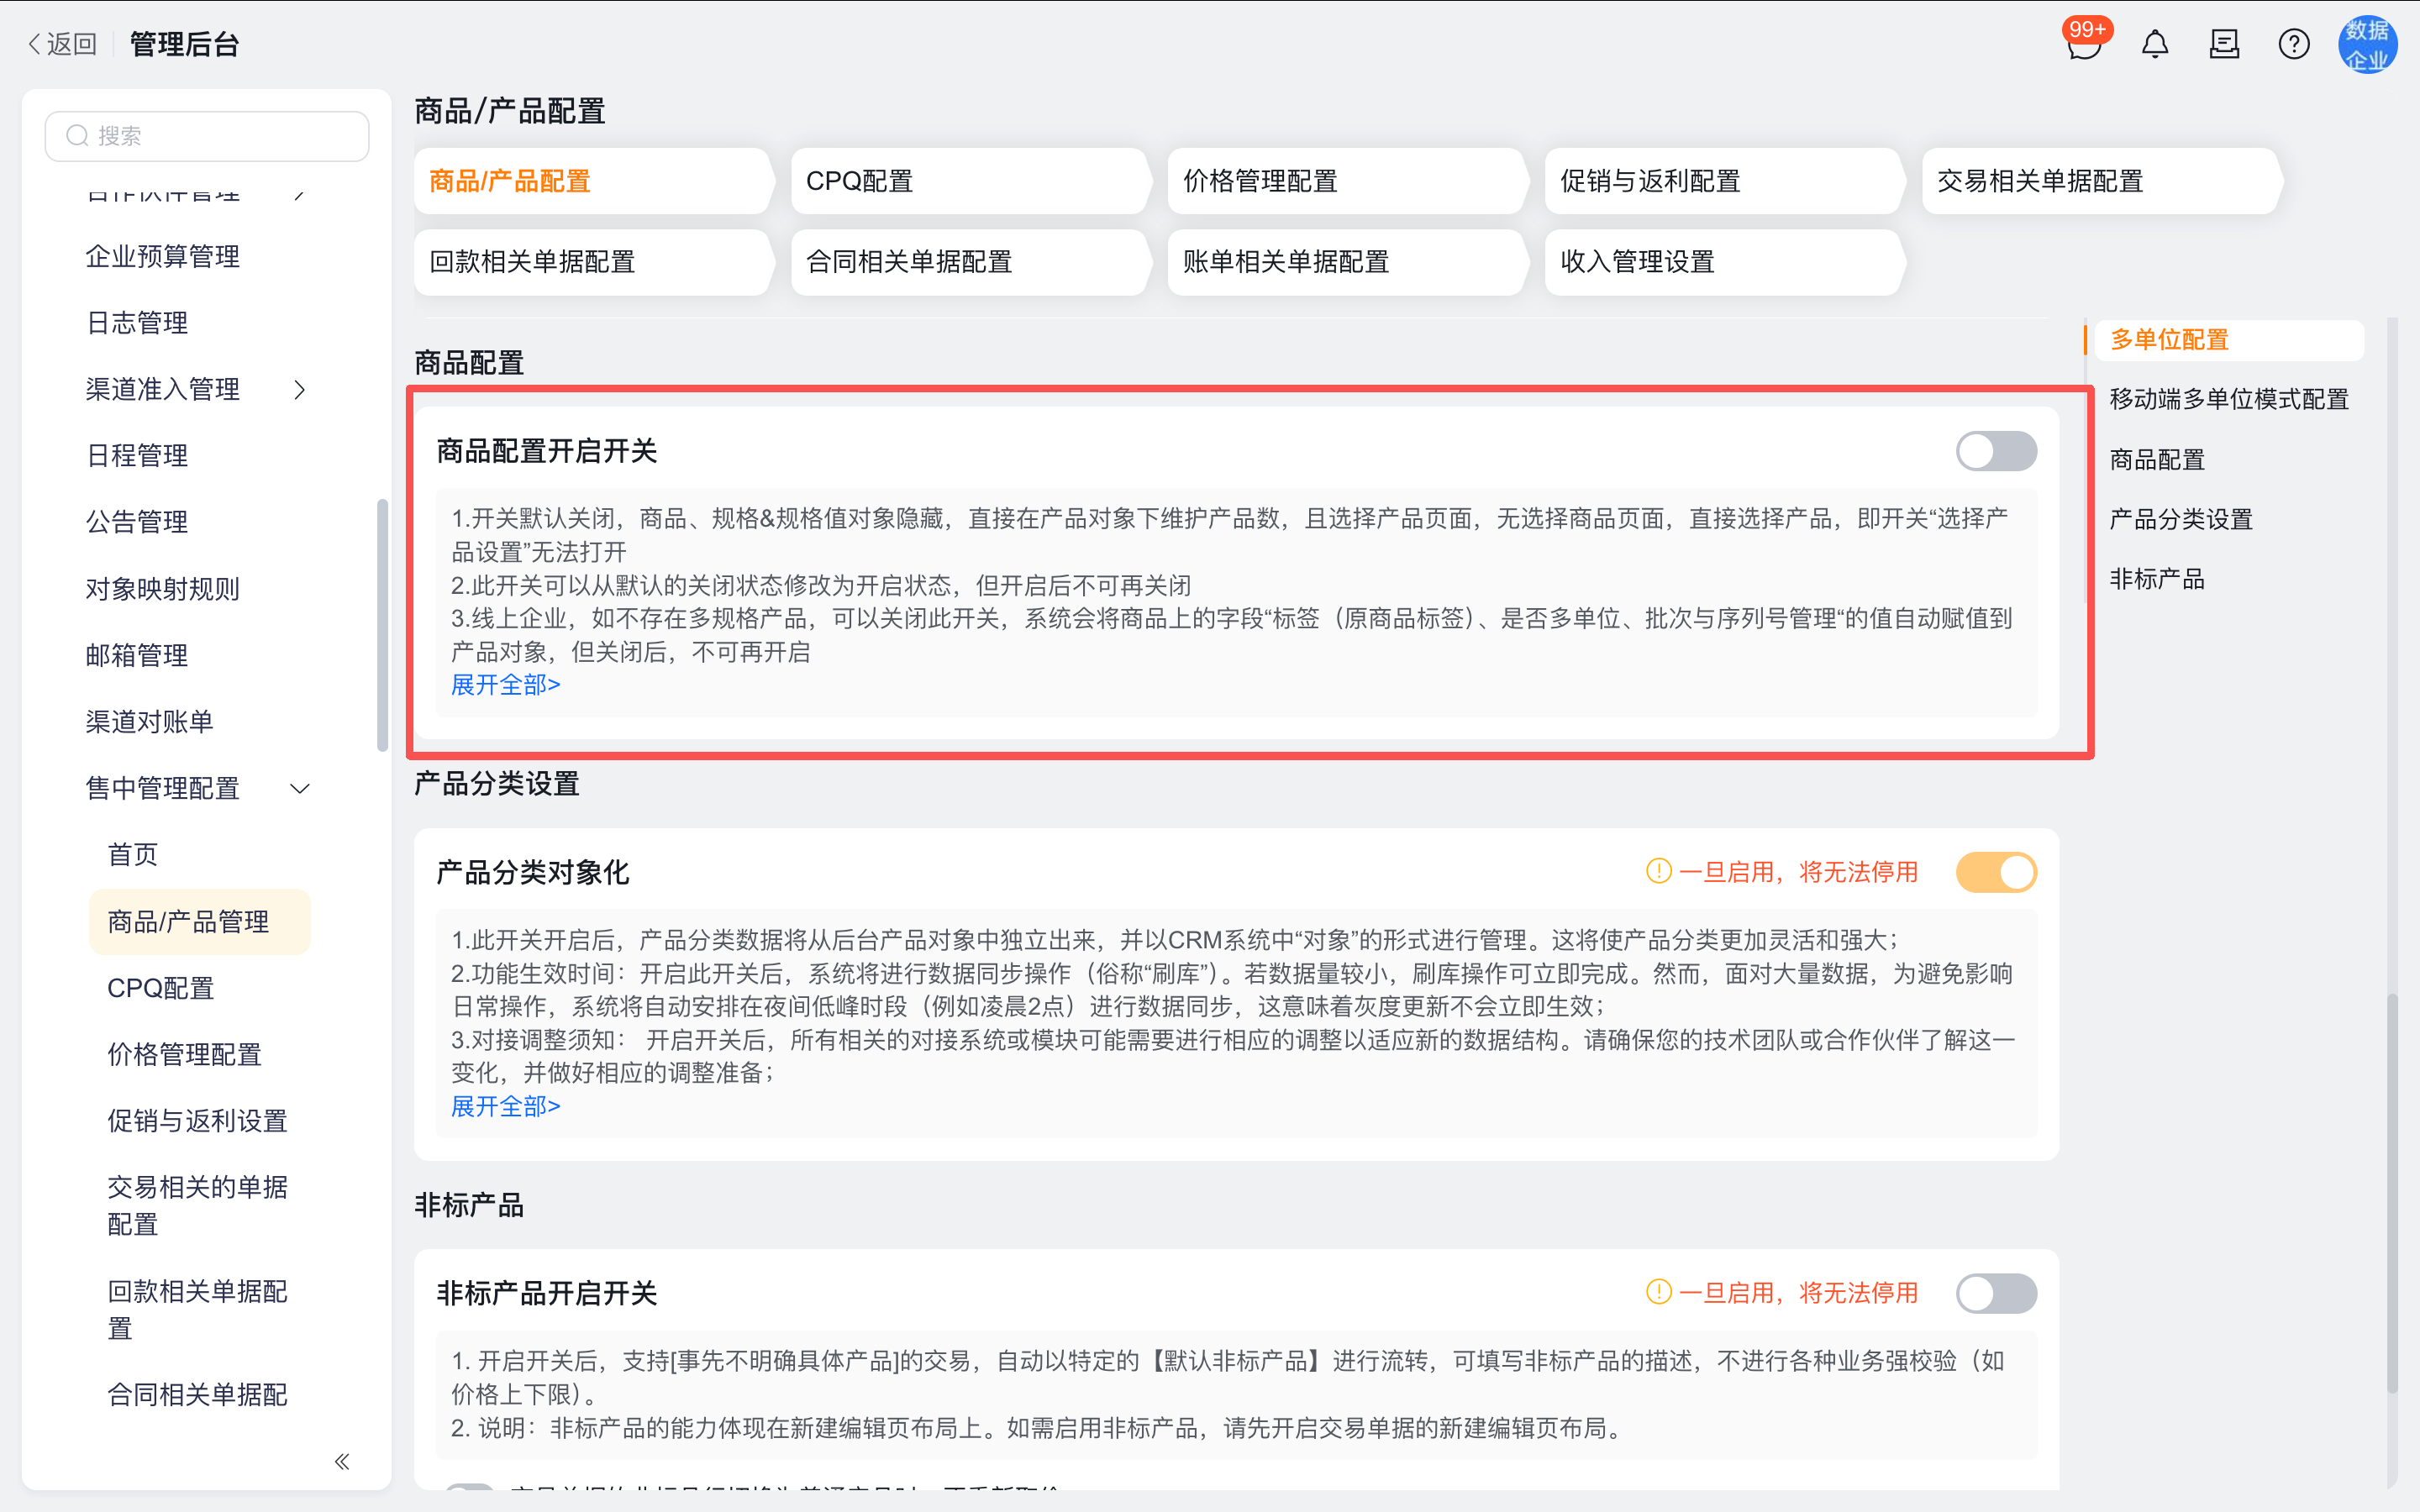2420x1512 pixels.
Task: Switch to the 价格管理配置 tab
Action: point(1347,181)
